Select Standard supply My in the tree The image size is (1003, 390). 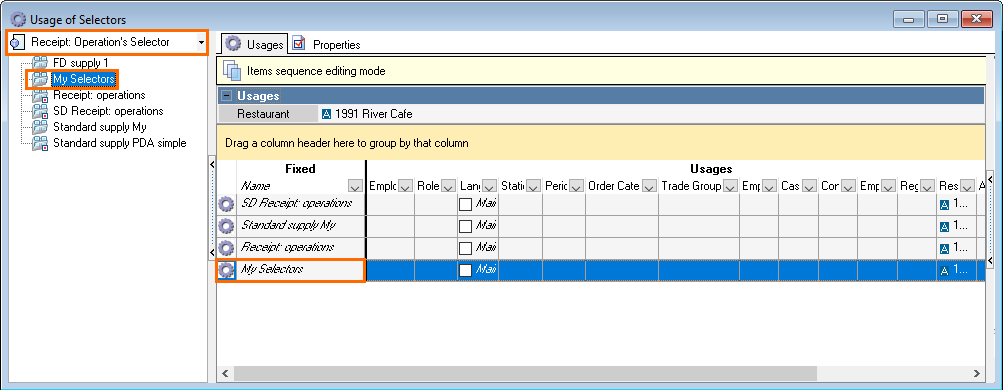[x=100, y=127]
